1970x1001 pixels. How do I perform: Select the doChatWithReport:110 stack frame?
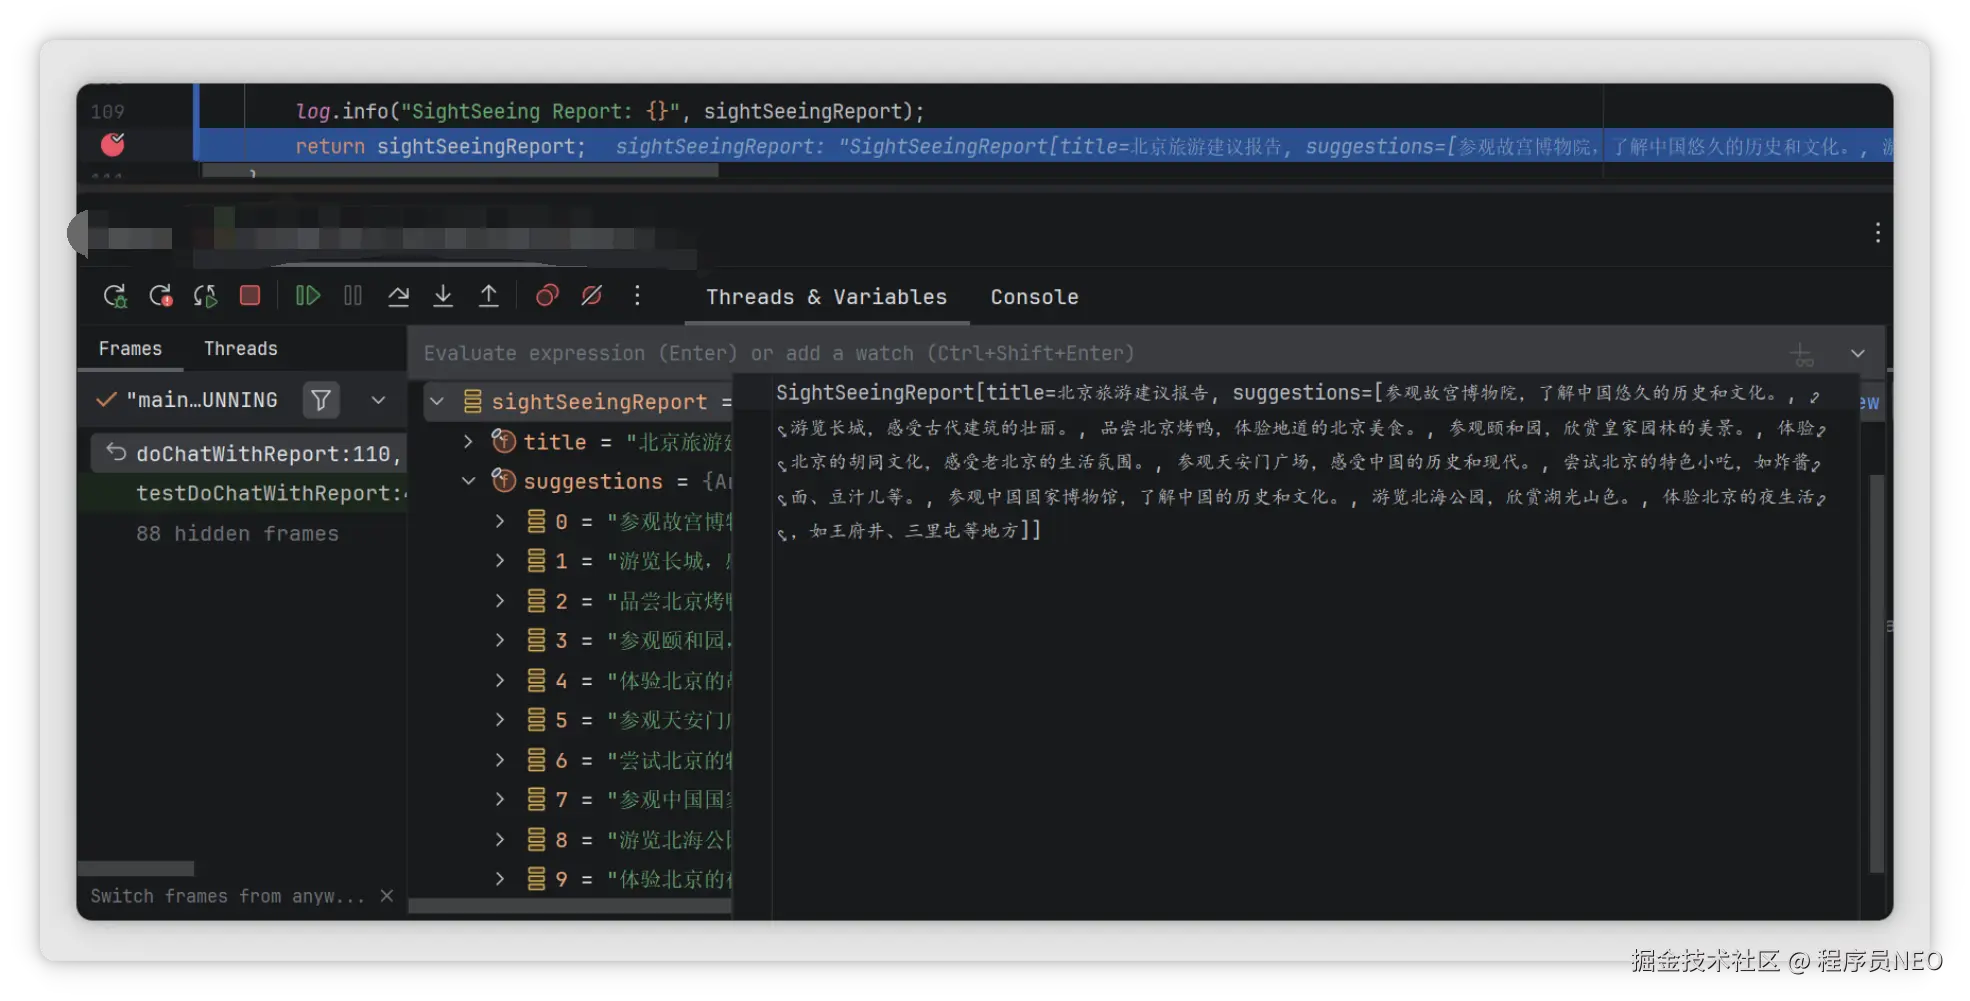[x=249, y=454]
